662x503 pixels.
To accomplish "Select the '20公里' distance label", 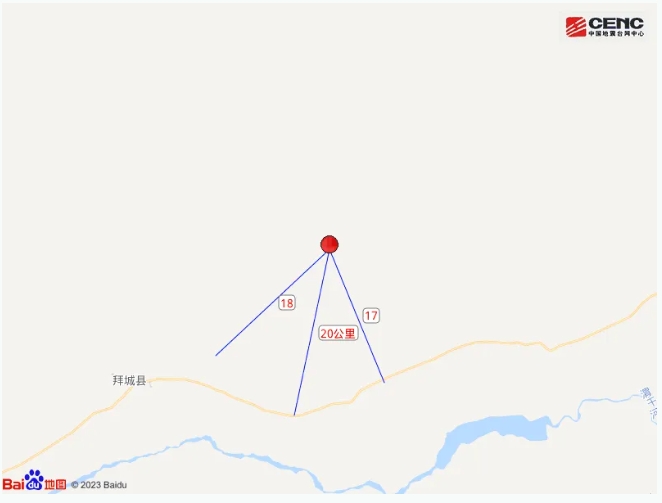I will coord(338,334).
